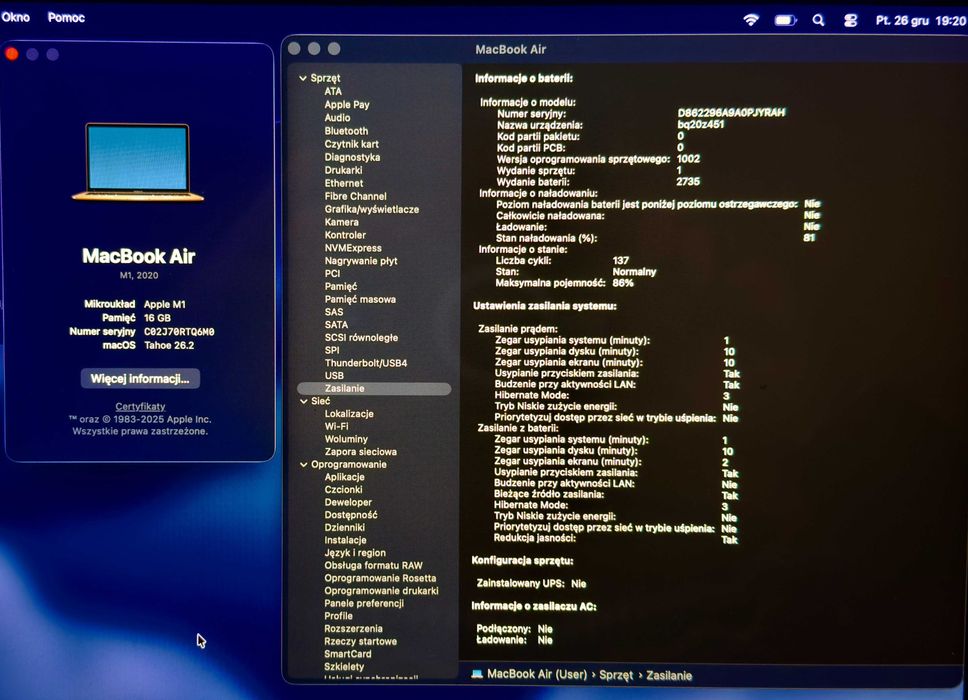
Task: Select Obsługa formatu RAW in sidebar
Action: pos(373,565)
